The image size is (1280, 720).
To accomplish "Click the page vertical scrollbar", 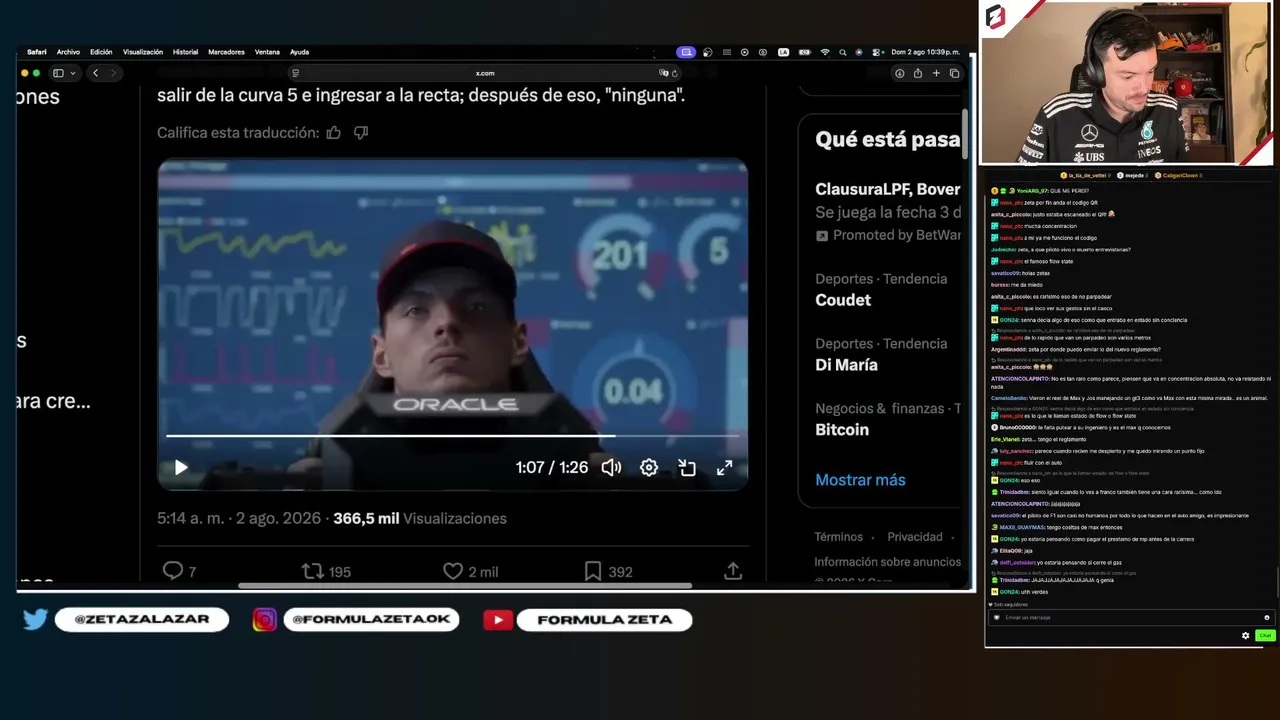I will click(x=965, y=135).
